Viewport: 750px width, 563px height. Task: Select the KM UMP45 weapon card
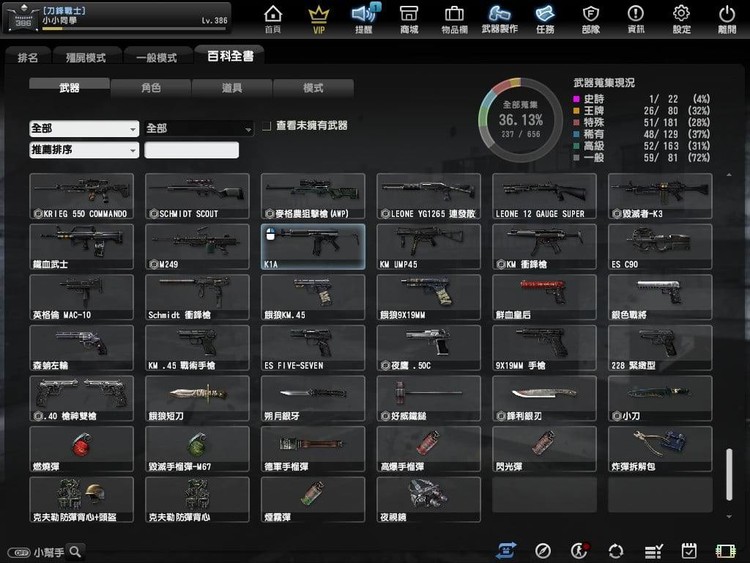(429, 247)
